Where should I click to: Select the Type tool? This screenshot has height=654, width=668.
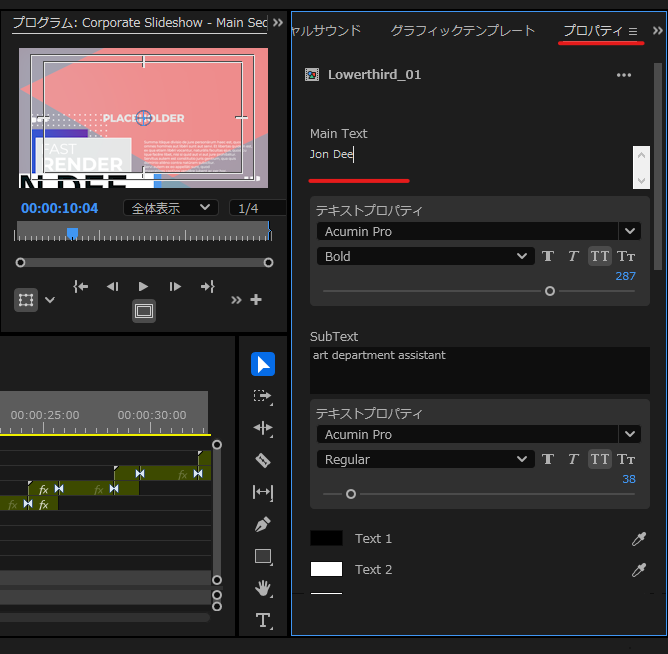tap(263, 620)
